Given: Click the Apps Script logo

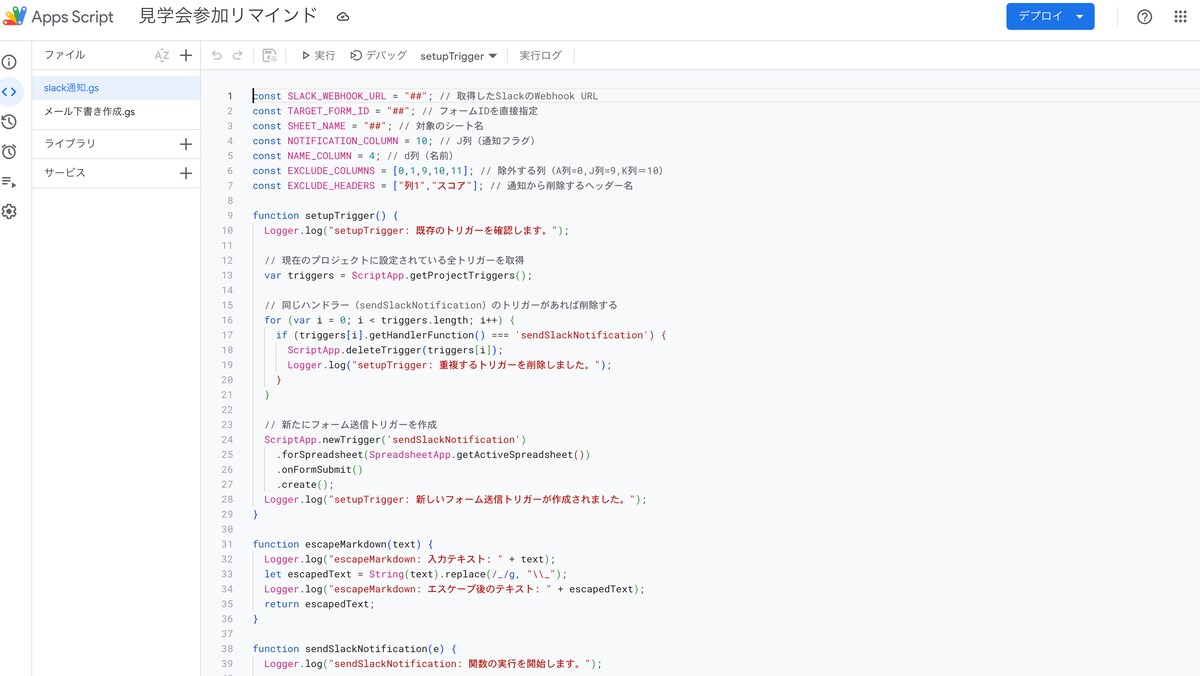Looking at the screenshot, I should point(15,16).
